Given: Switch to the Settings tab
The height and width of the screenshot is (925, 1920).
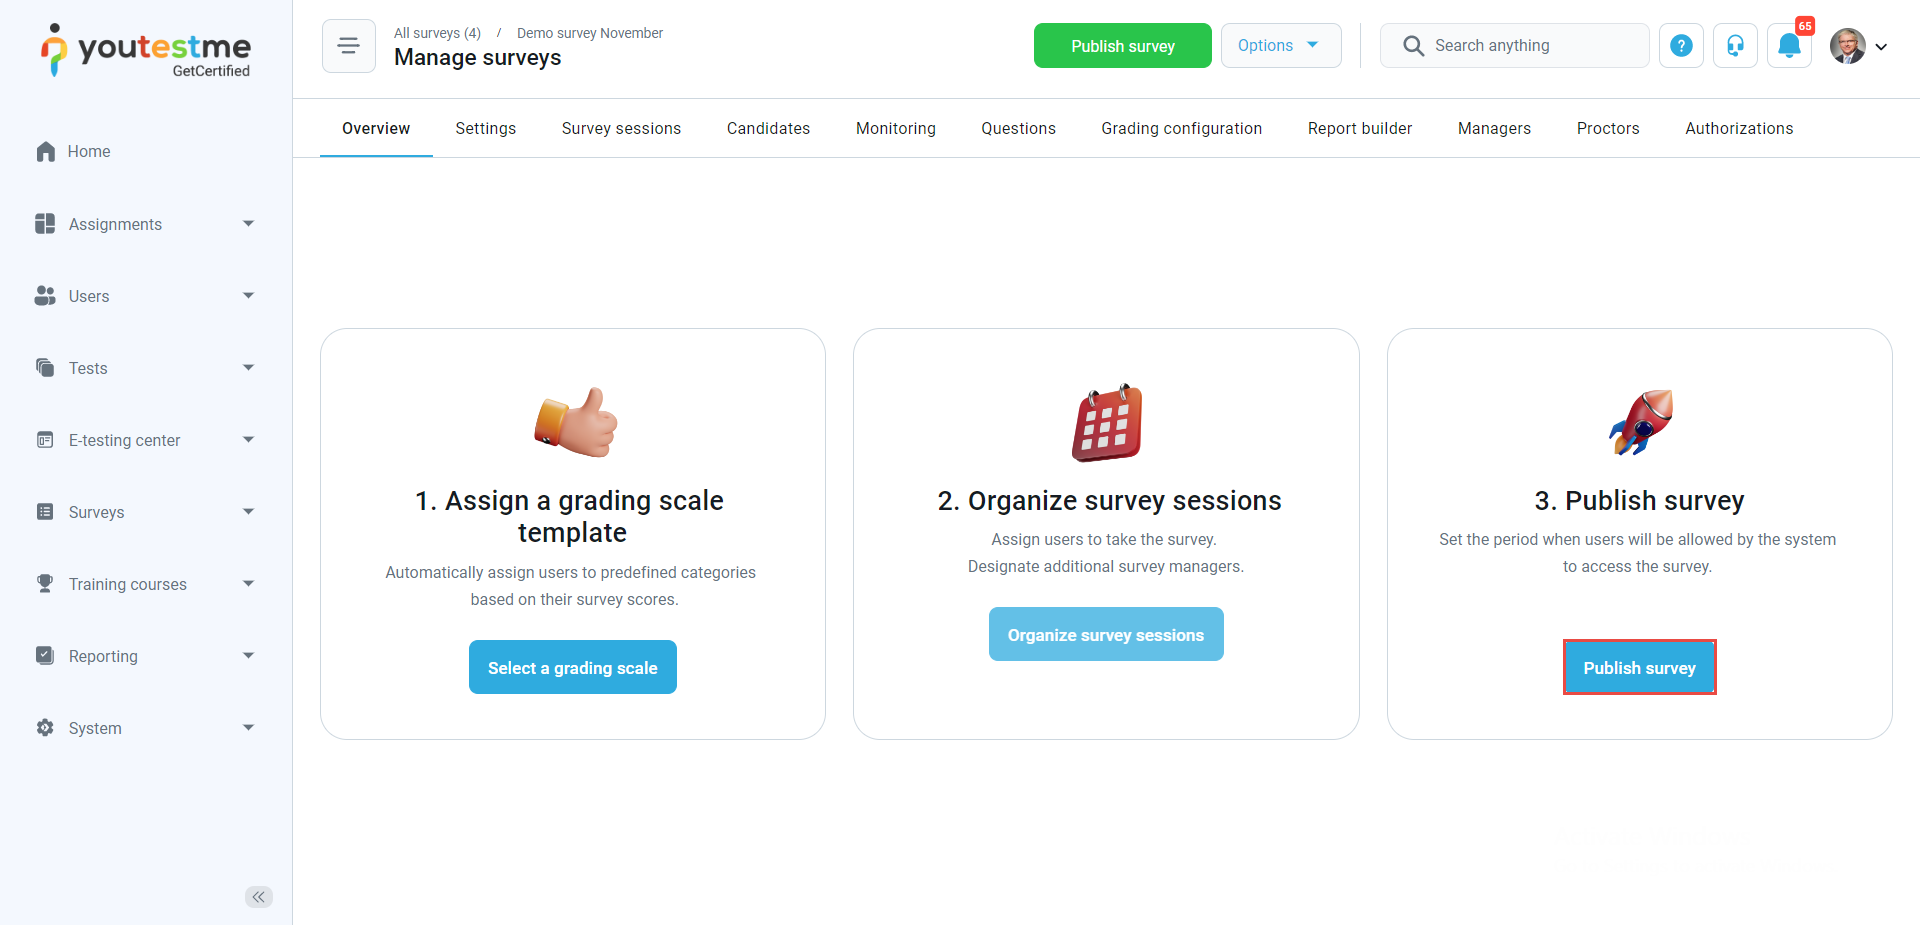Looking at the screenshot, I should [x=485, y=128].
